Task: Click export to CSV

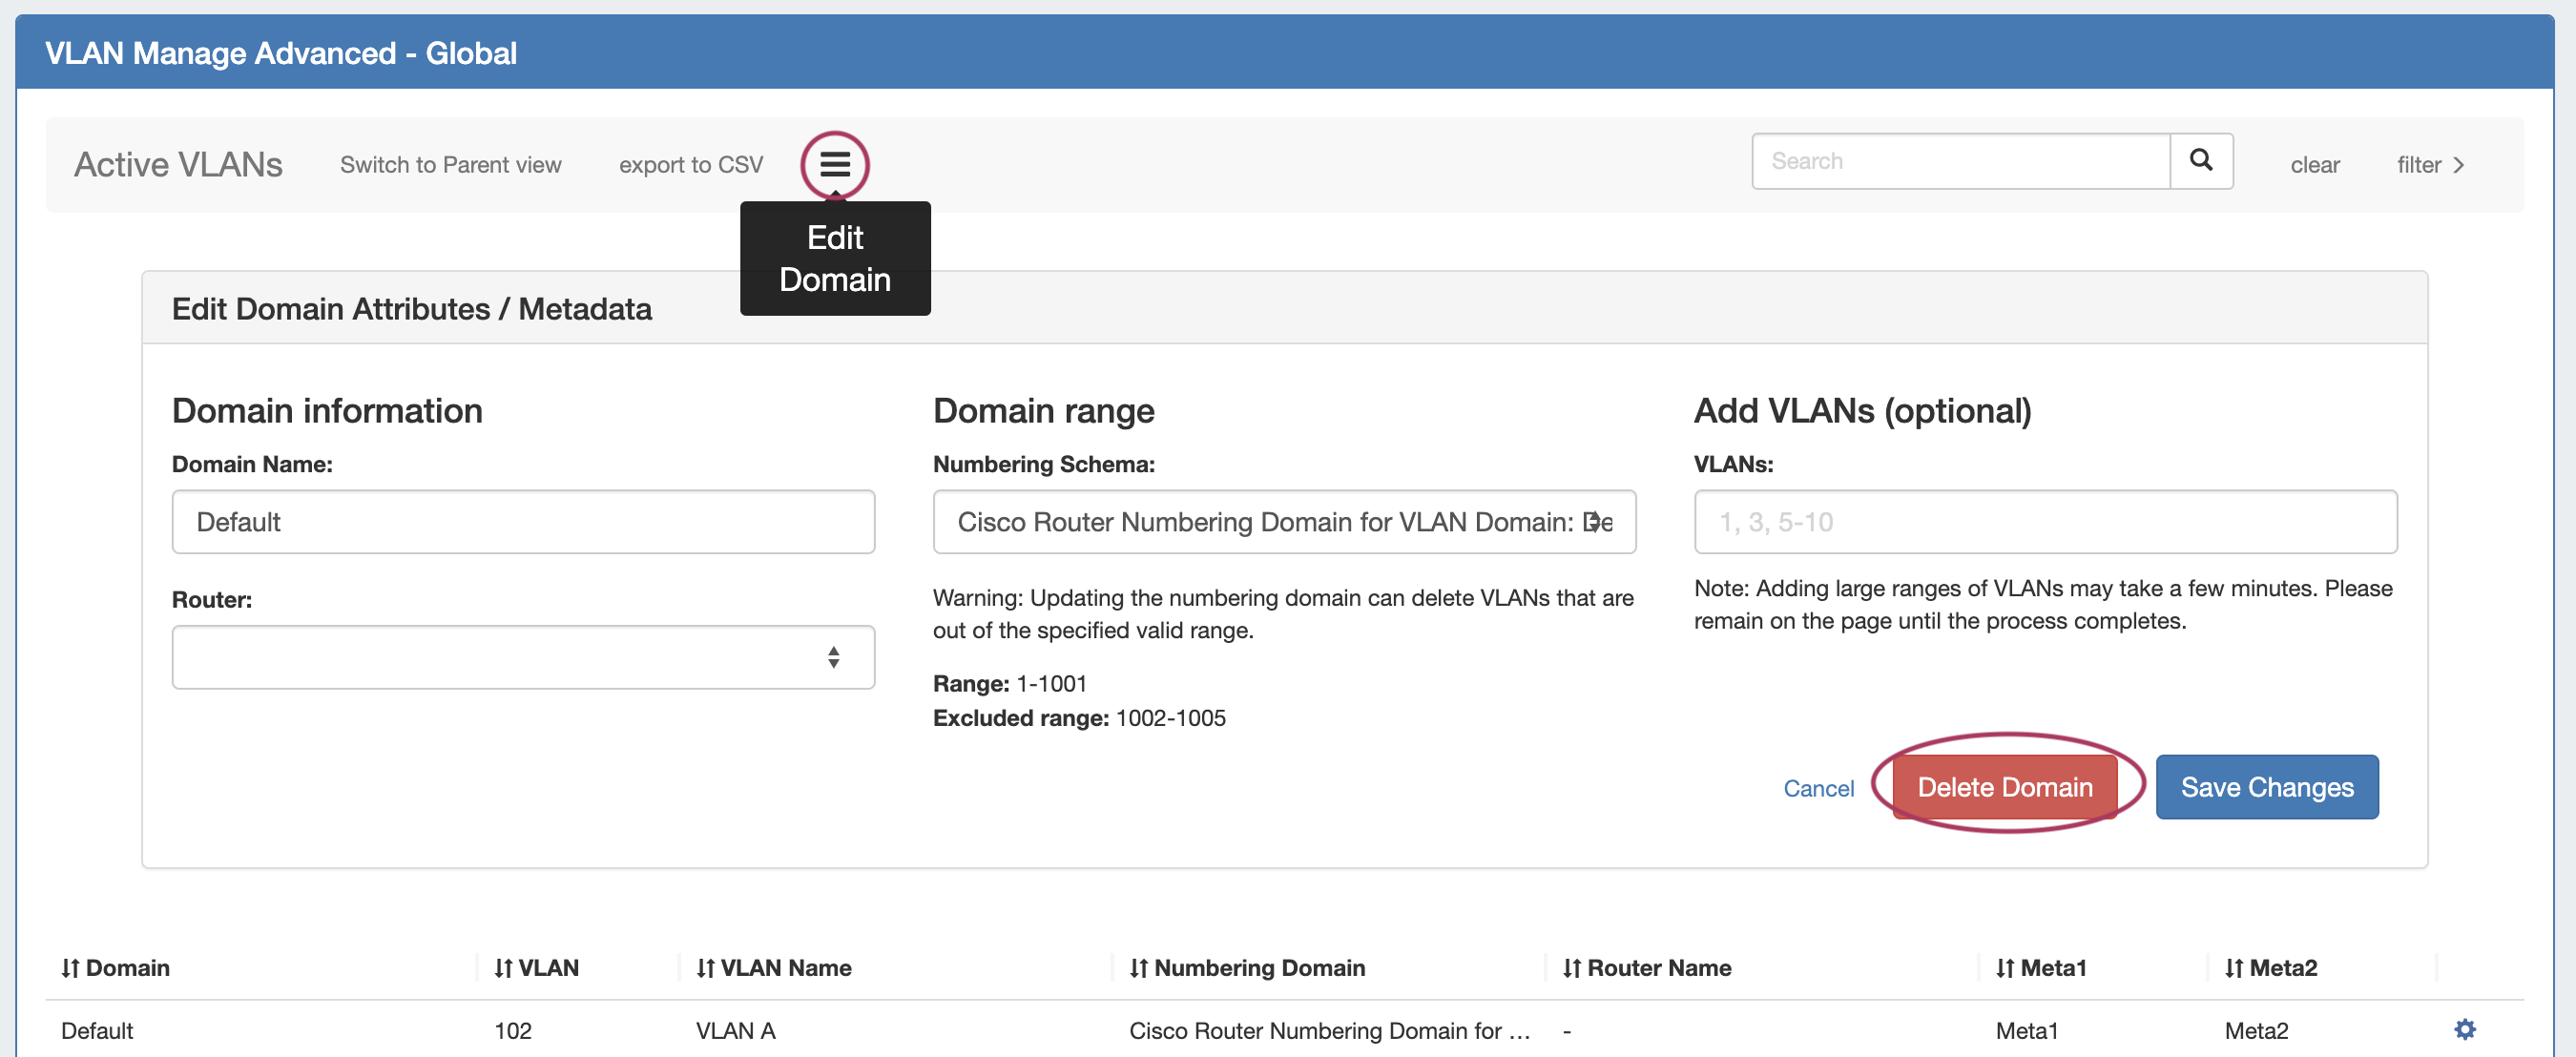Action: point(690,165)
